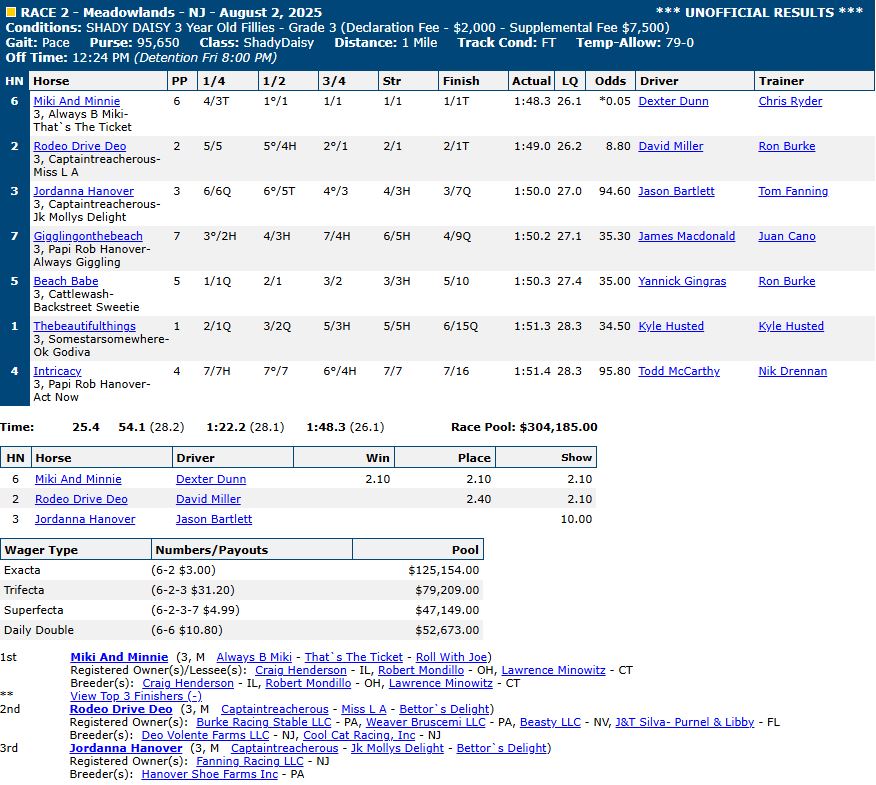
Task: Open Hanover Shoe Farms Inc breeder link
Action: click(x=210, y=774)
